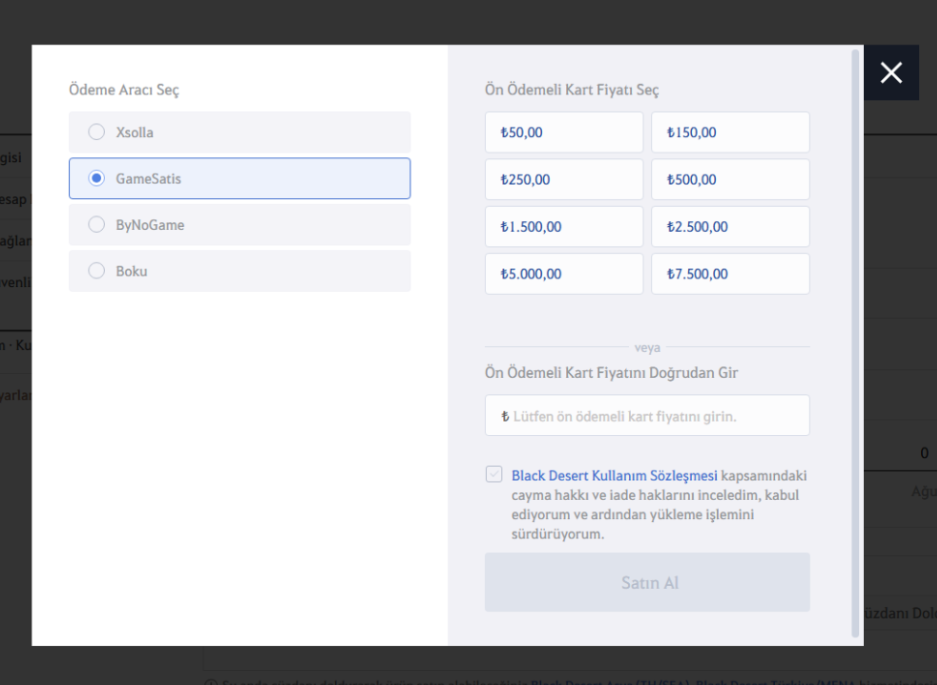Viewport: 937px width, 685px height.
Task: Close the payment dialog with X
Action: [891, 73]
